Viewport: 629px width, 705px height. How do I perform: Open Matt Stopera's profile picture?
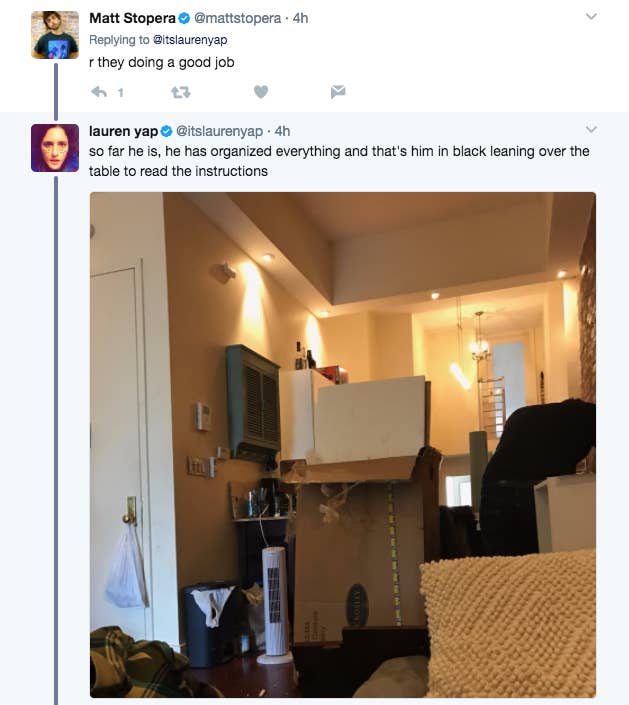coord(55,35)
